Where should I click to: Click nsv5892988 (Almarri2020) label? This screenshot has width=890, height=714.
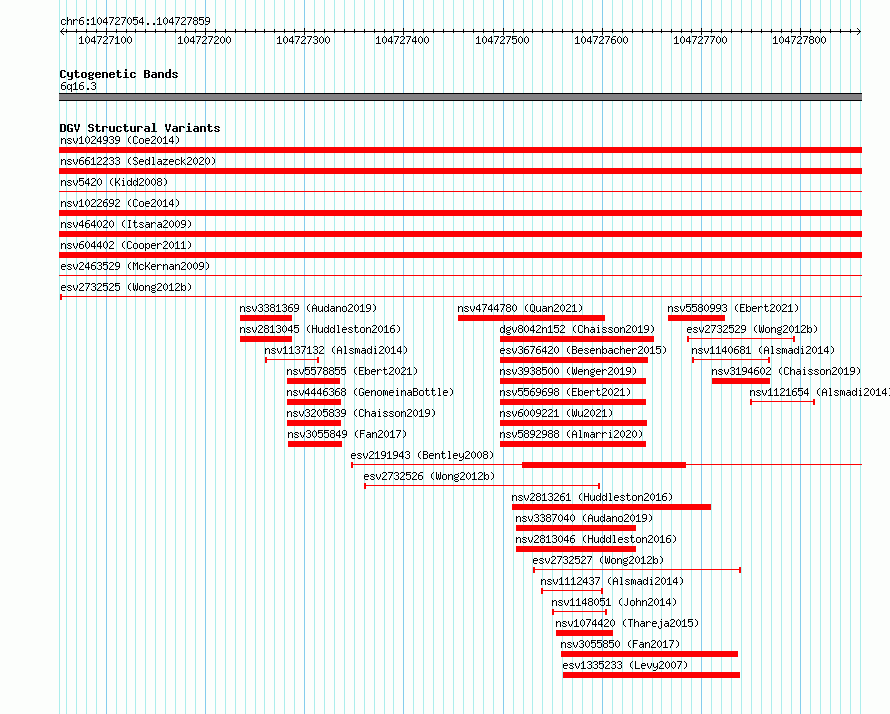571,434
